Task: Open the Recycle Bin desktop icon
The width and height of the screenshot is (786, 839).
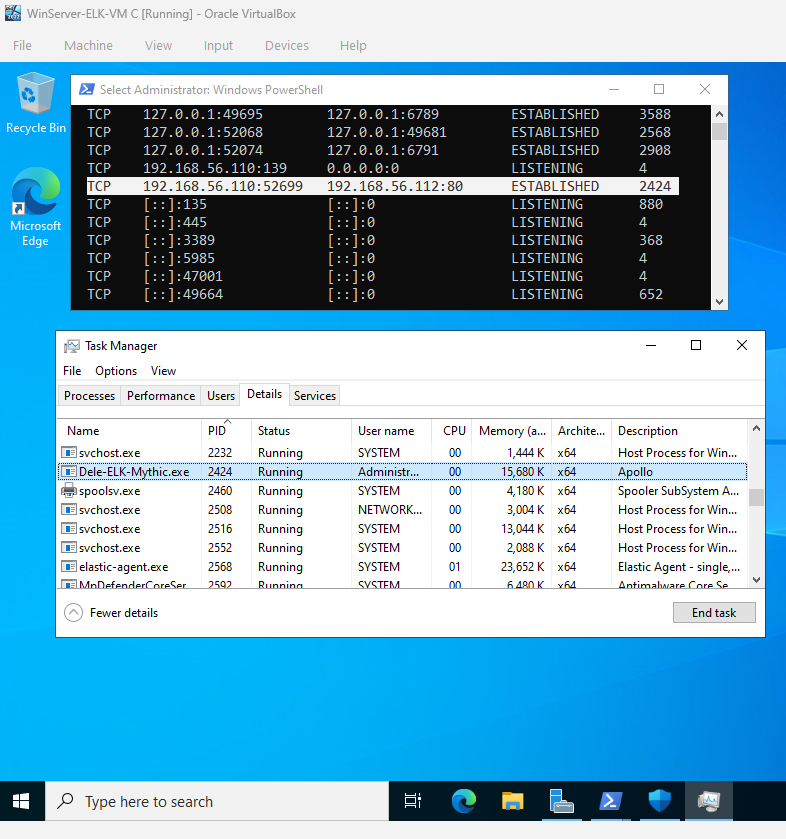Action: pyautogui.click(x=36, y=103)
